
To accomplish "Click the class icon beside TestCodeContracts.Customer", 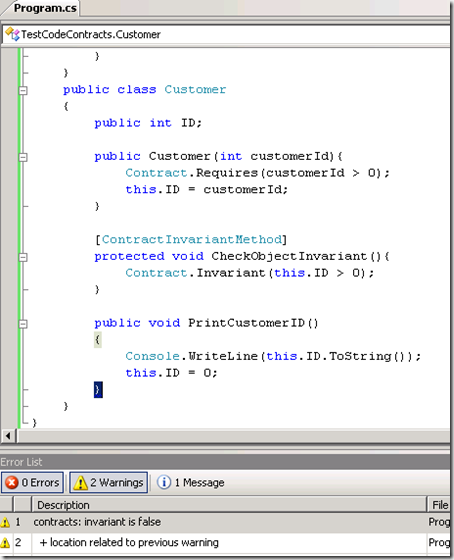I will click(x=13, y=34).
